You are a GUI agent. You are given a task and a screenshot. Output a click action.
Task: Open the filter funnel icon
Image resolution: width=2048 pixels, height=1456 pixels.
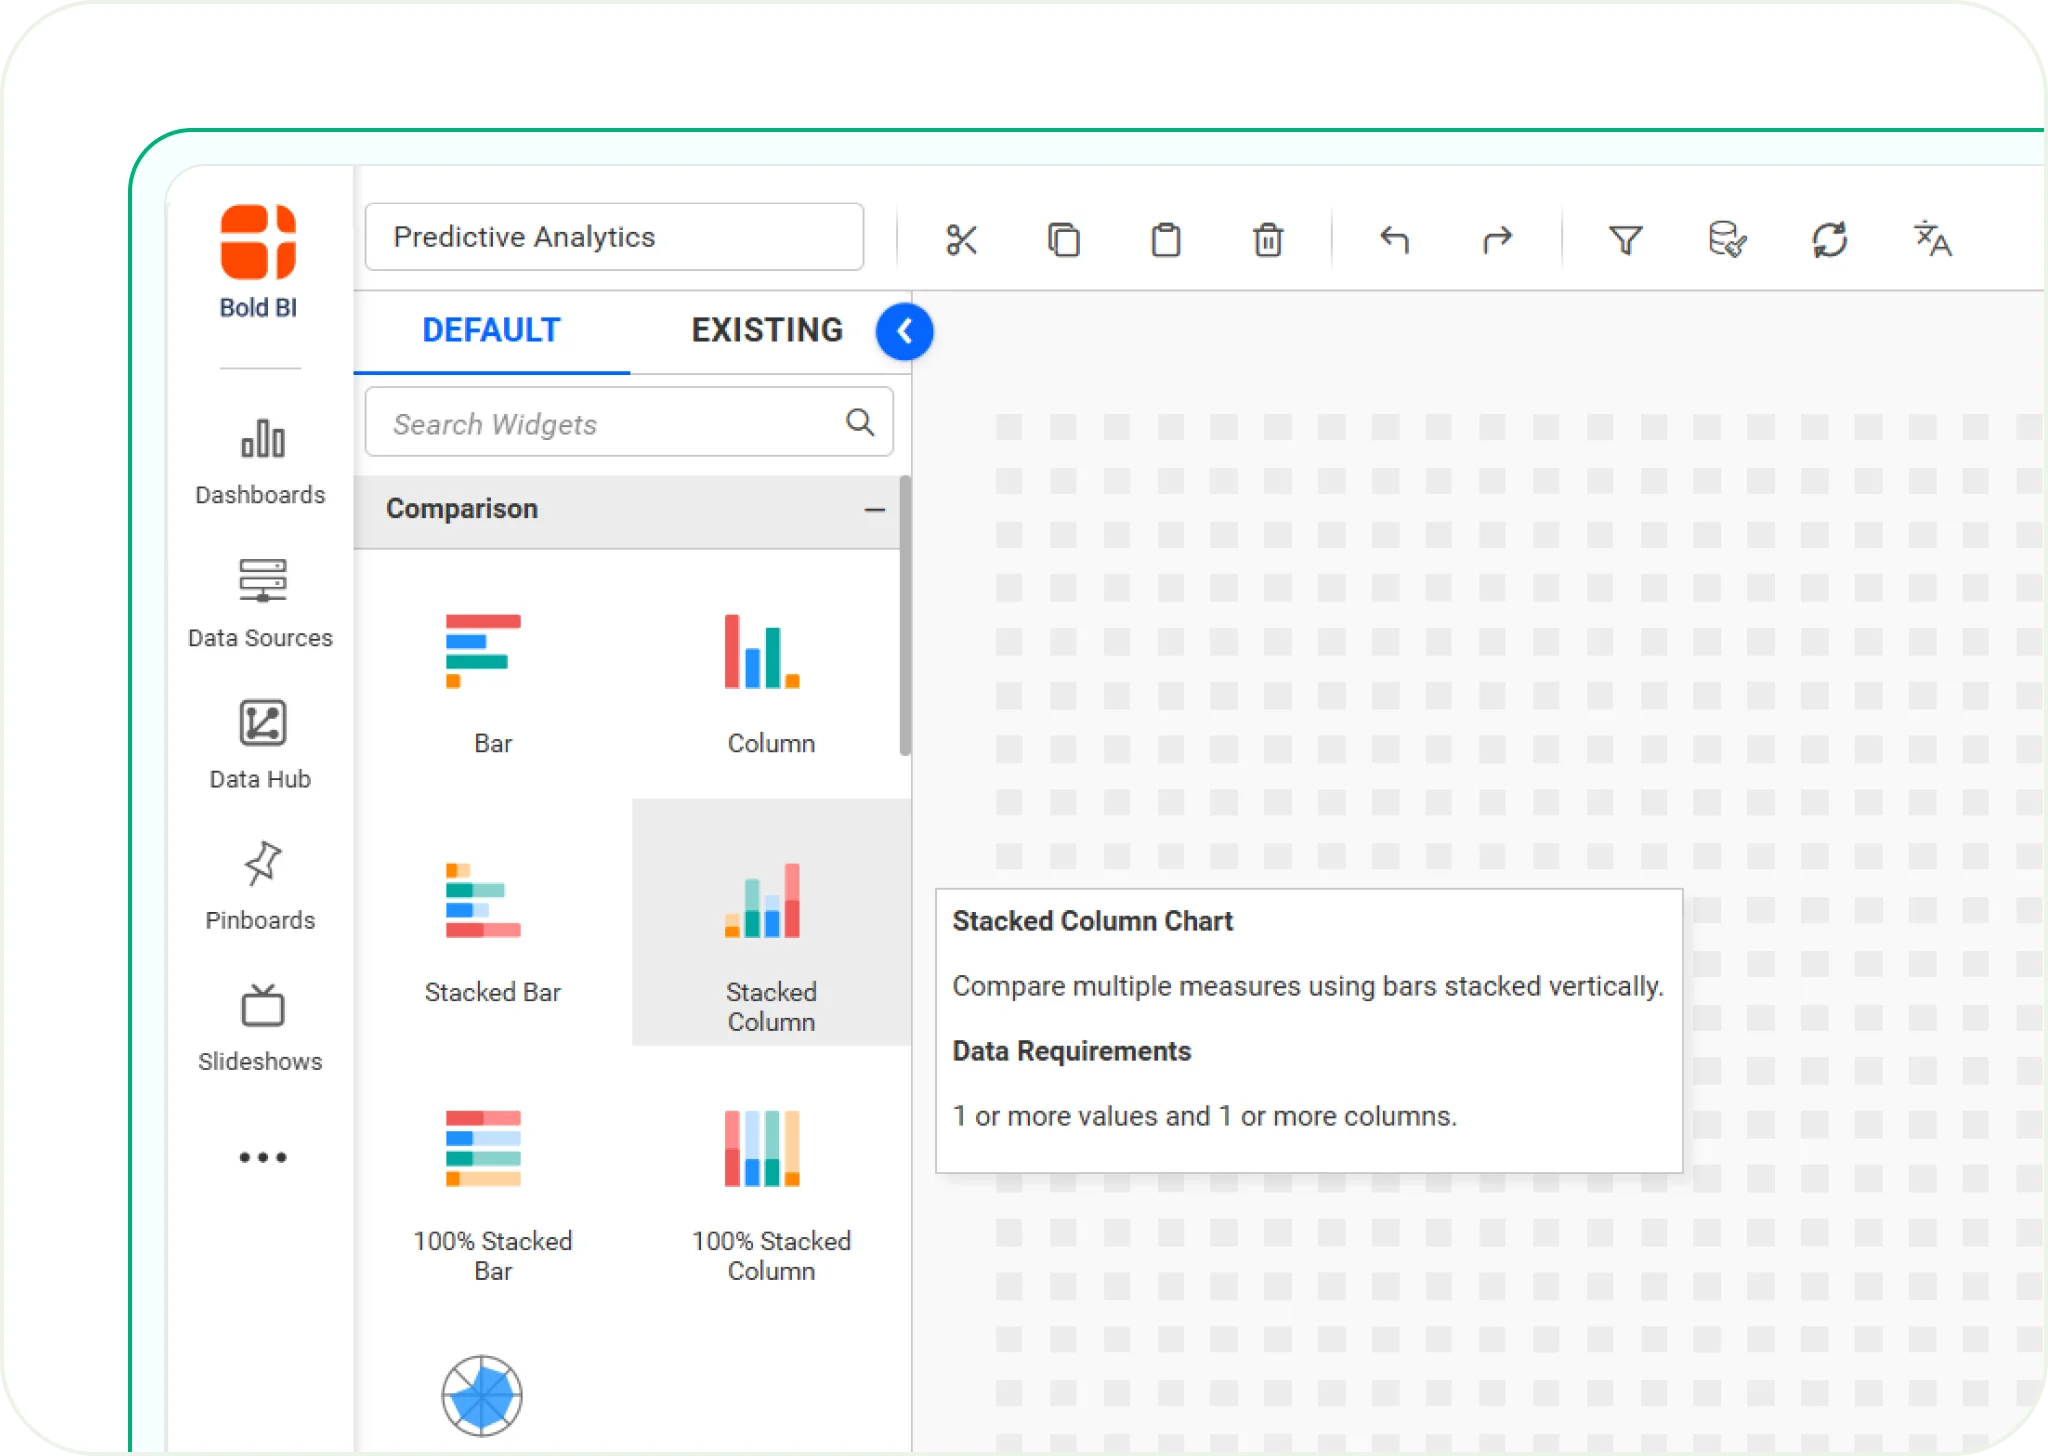click(1625, 240)
